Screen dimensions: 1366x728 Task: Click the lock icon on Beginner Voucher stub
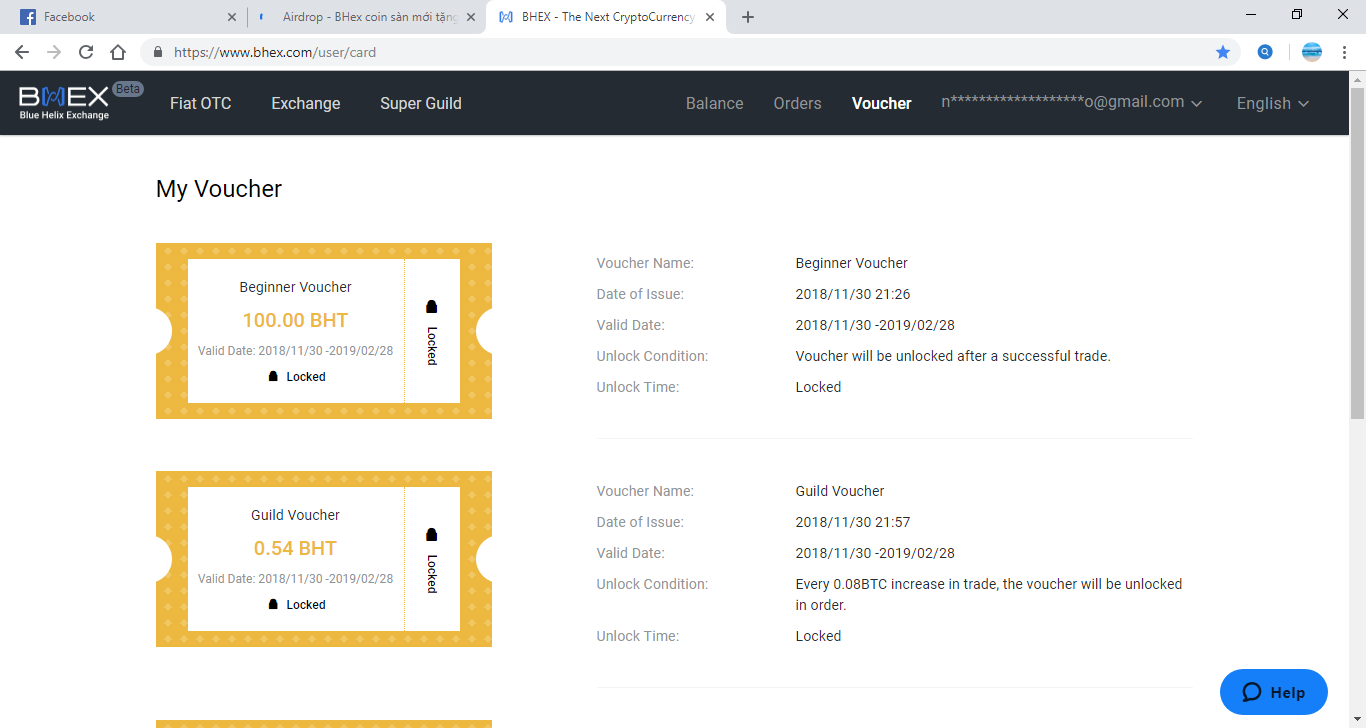pyautogui.click(x=432, y=307)
